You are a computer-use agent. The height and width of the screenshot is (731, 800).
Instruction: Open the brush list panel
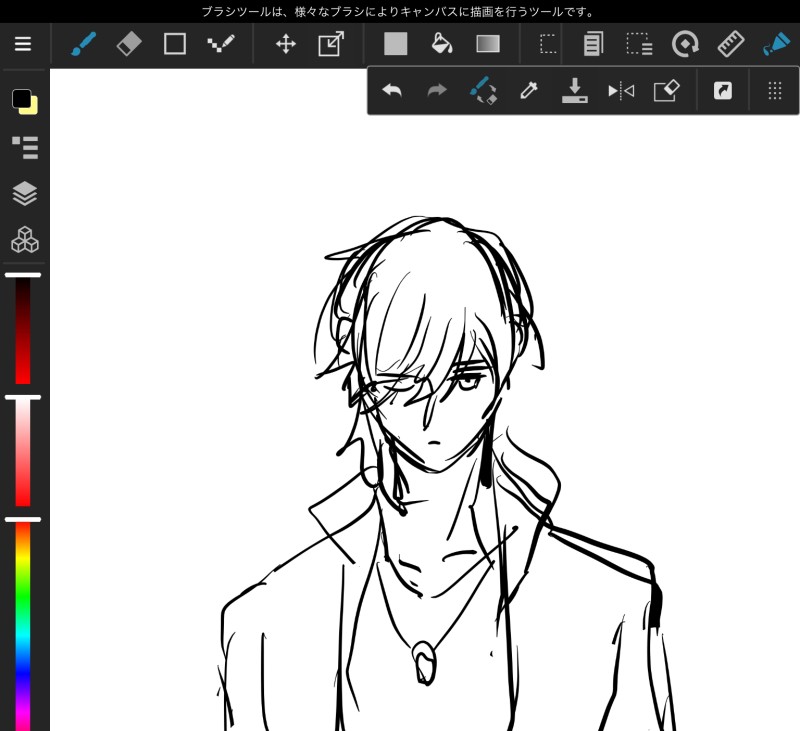point(24,147)
